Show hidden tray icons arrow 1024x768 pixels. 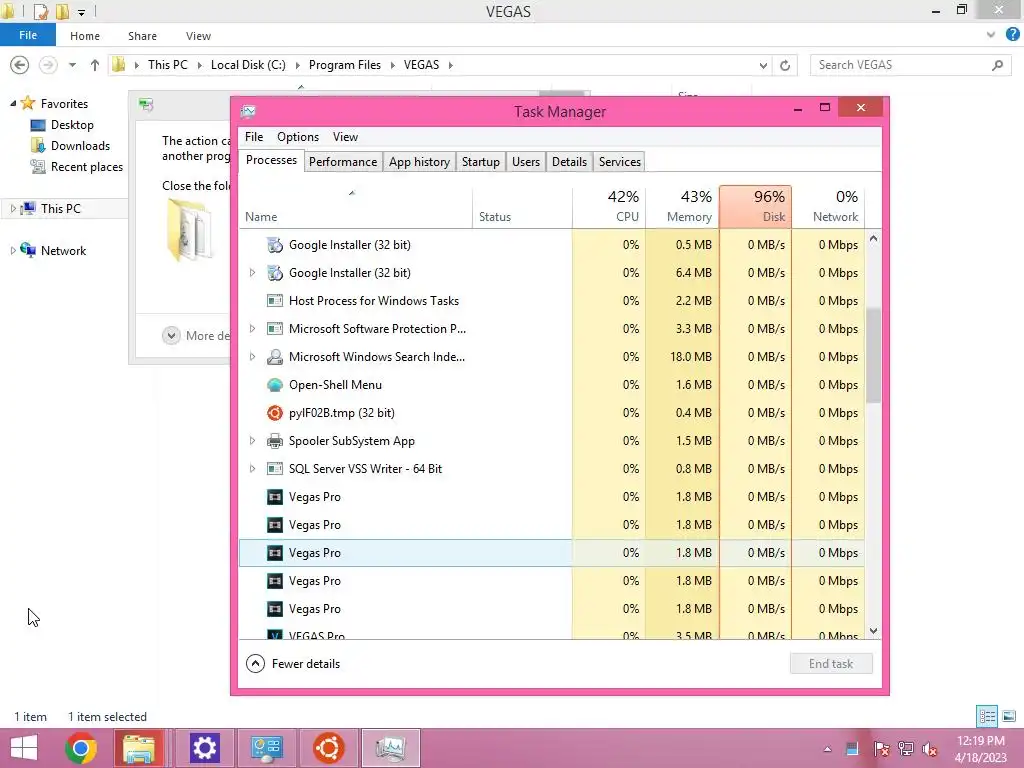click(x=827, y=749)
